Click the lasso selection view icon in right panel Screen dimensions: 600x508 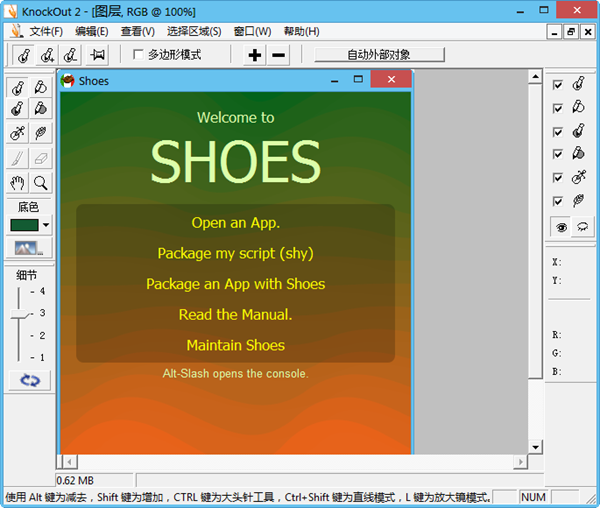tap(582, 227)
